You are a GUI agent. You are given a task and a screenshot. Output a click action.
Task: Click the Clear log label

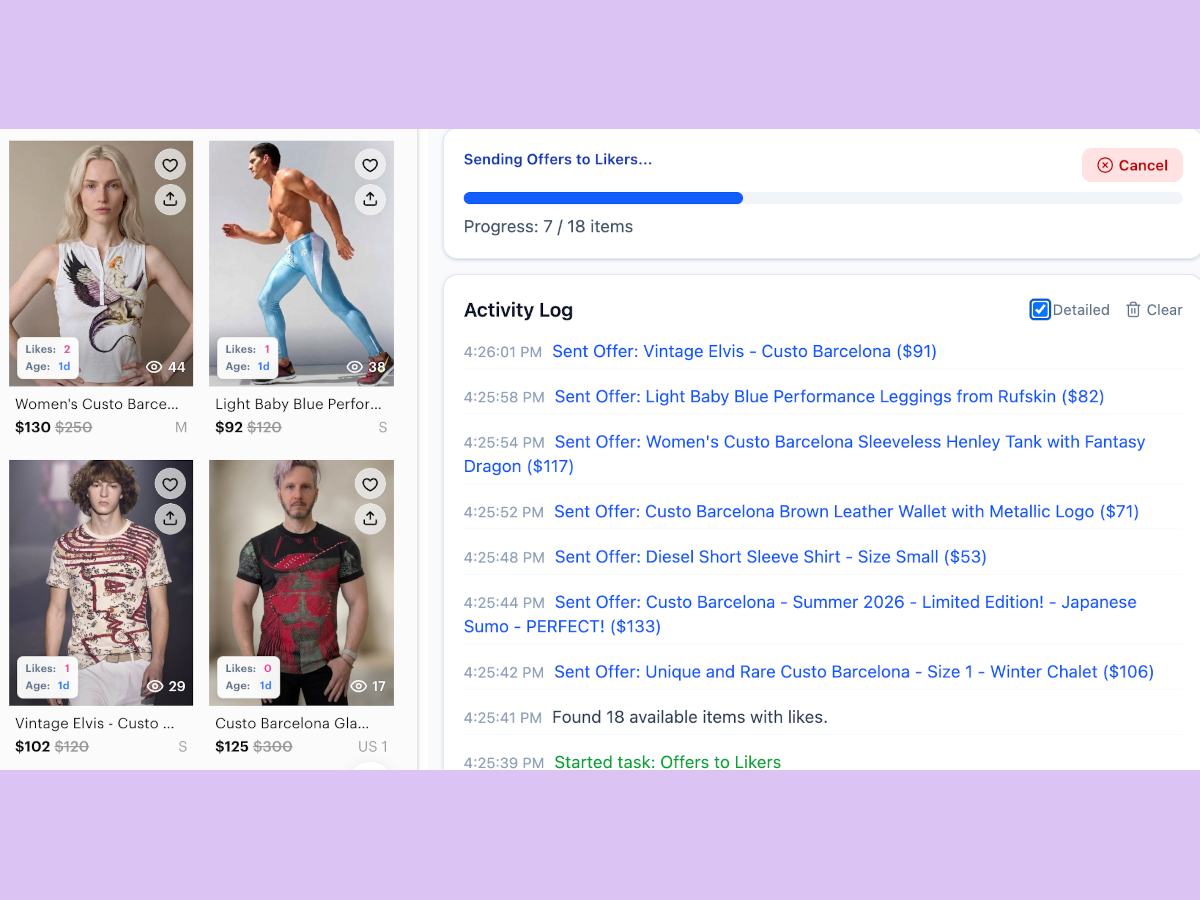[1164, 310]
